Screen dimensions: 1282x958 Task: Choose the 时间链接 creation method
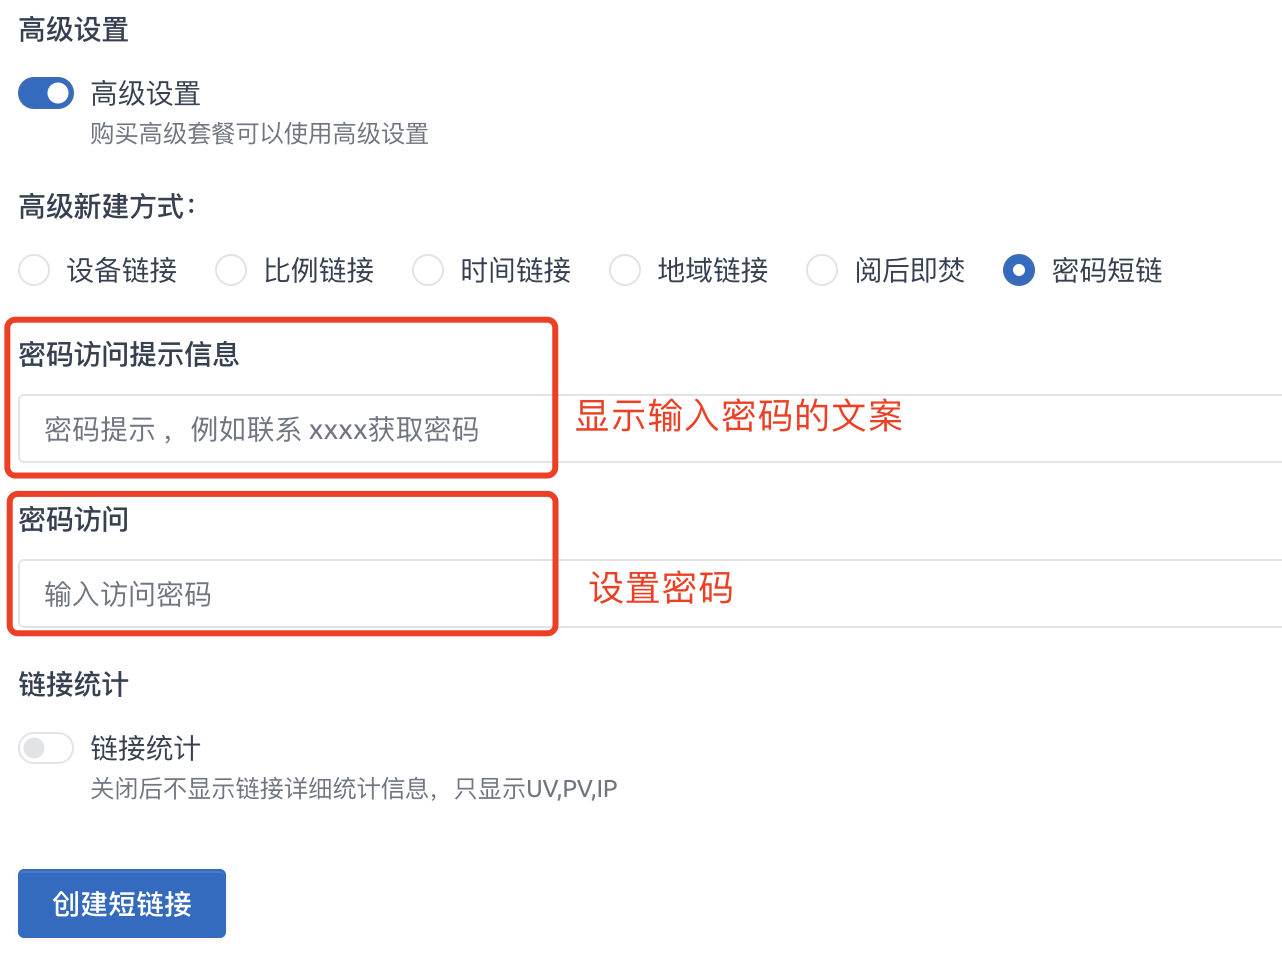(428, 270)
